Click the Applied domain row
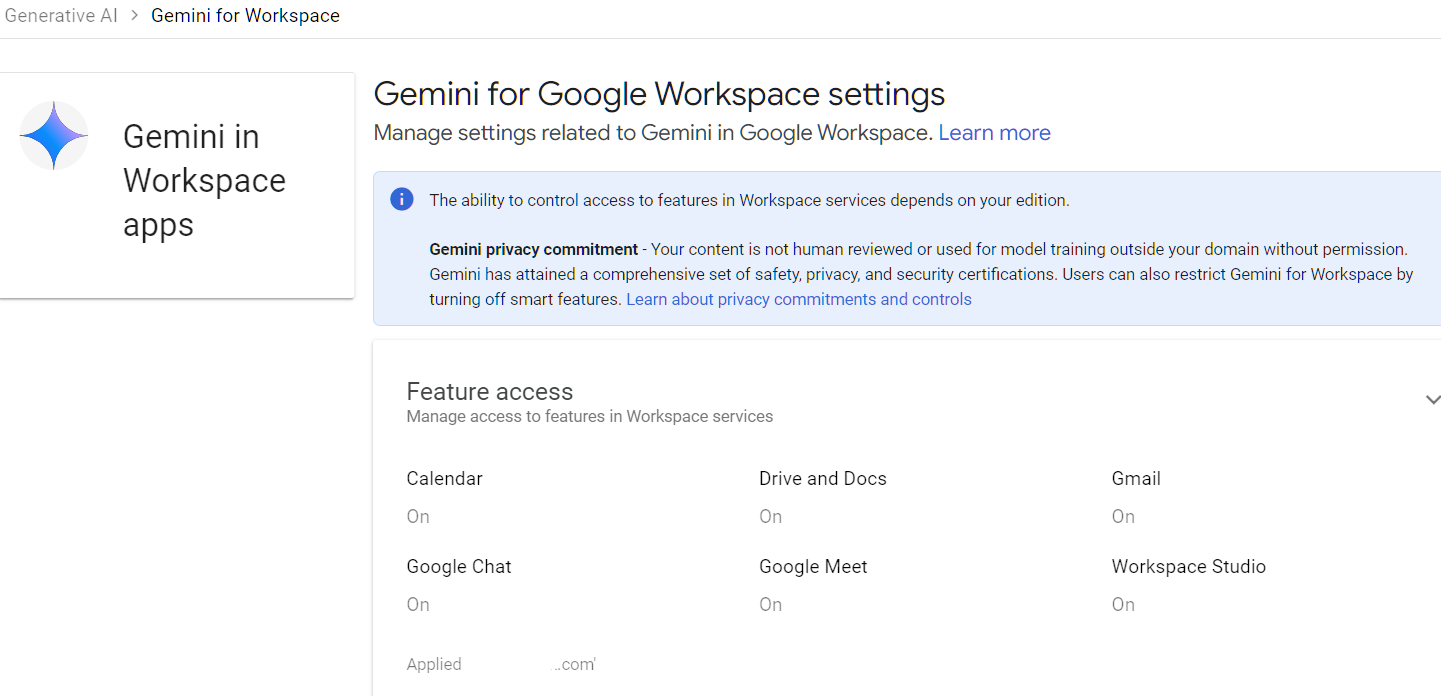The image size is (1441, 696). pyautogui.click(x=500, y=663)
